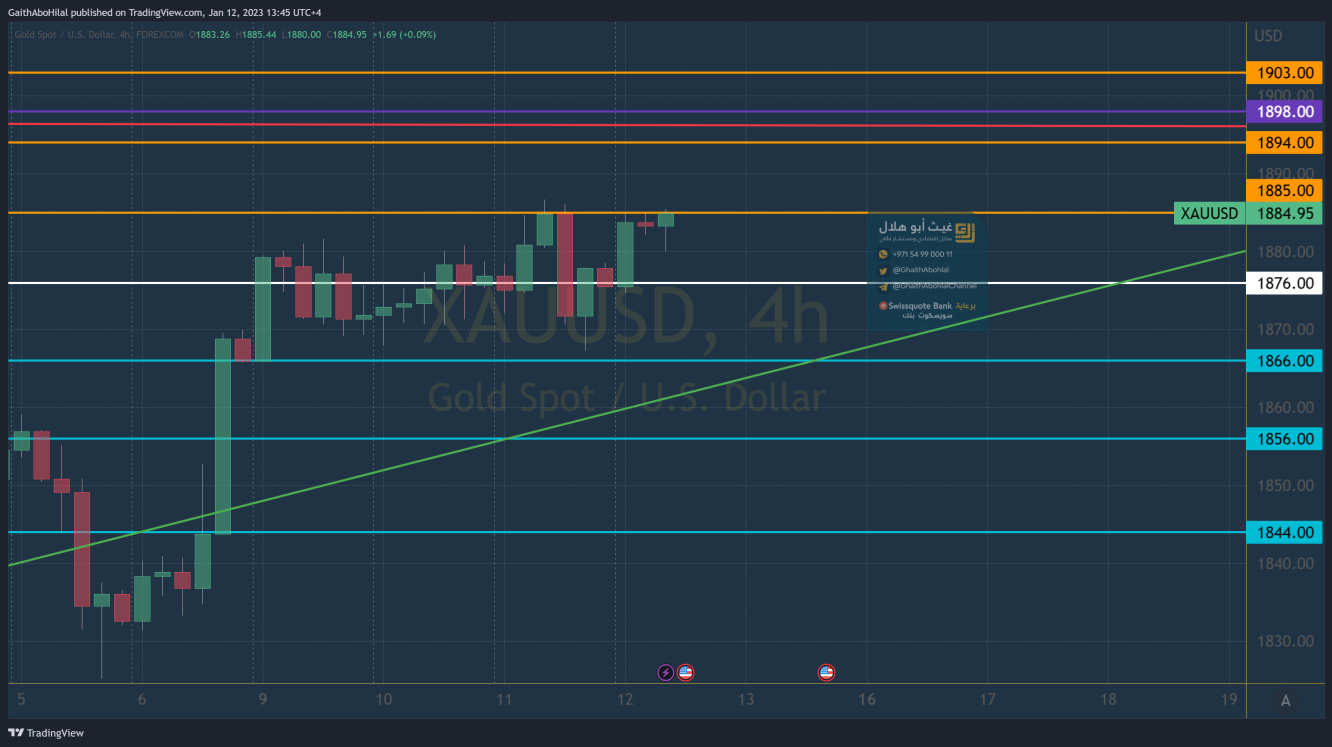Click the TradingView logo at bottom left
Image resolution: width=1332 pixels, height=747 pixels.
[46, 733]
